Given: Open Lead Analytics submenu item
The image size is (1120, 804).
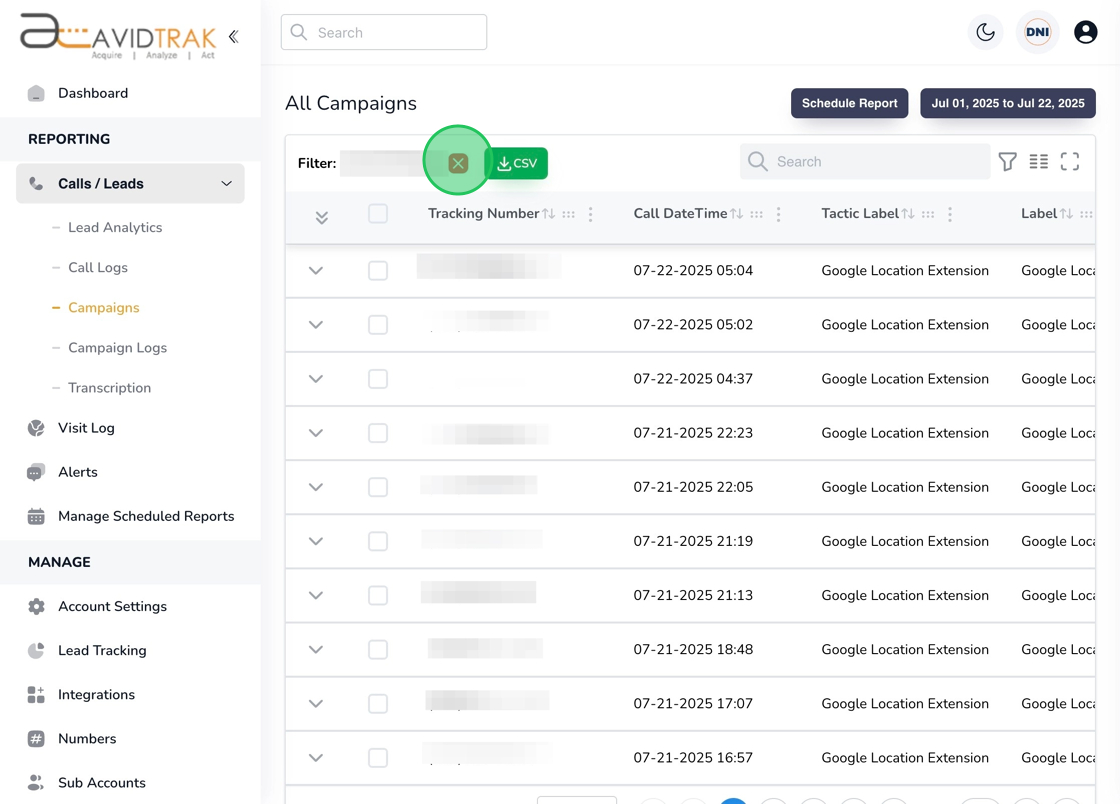Looking at the screenshot, I should (115, 228).
